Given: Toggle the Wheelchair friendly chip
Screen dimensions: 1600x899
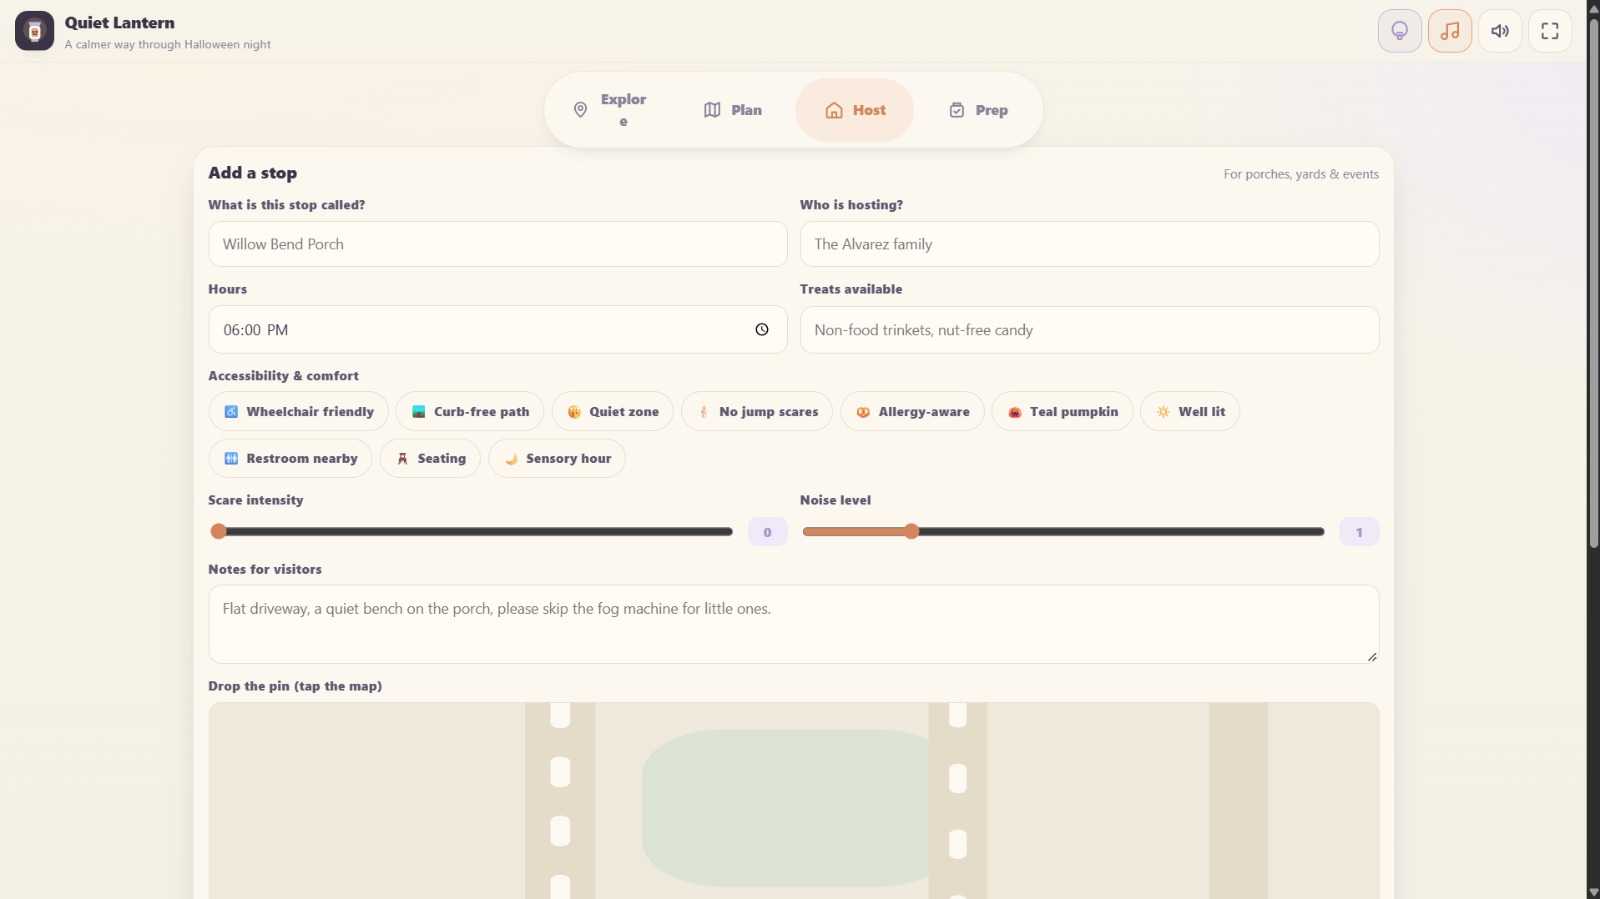Looking at the screenshot, I should tap(299, 411).
